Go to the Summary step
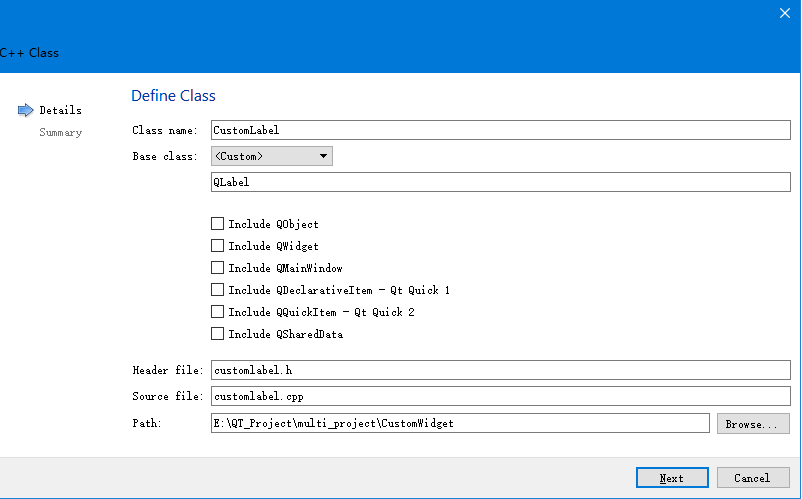Viewport: 802px width, 499px height. click(x=60, y=132)
